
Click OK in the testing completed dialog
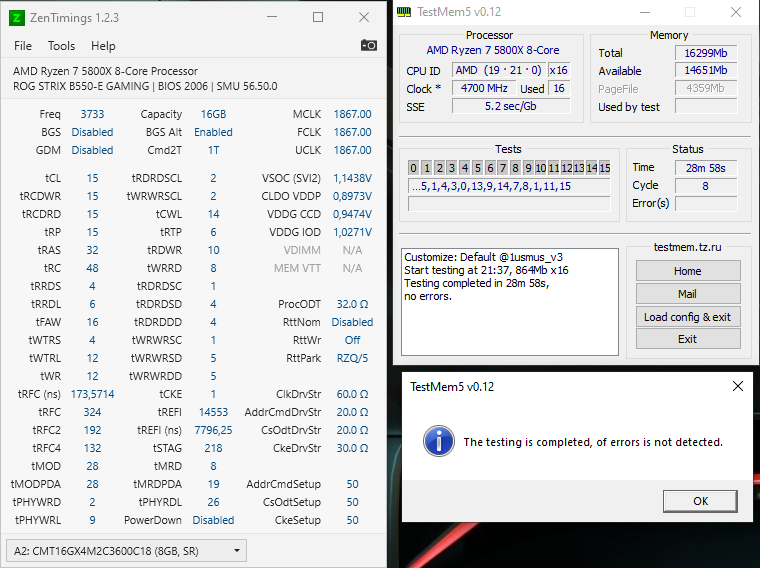[x=700, y=501]
